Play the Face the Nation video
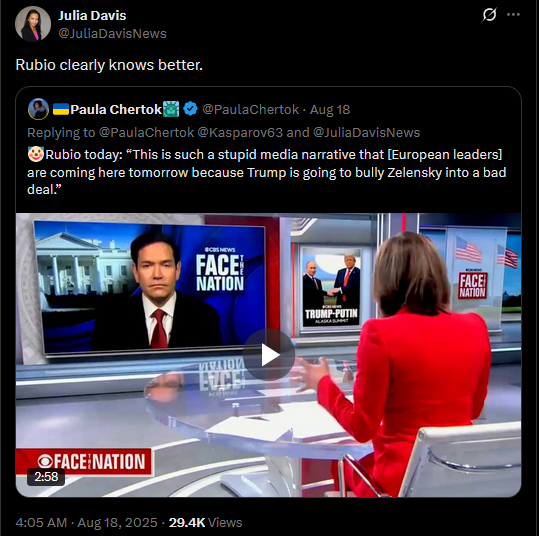 click(x=268, y=355)
